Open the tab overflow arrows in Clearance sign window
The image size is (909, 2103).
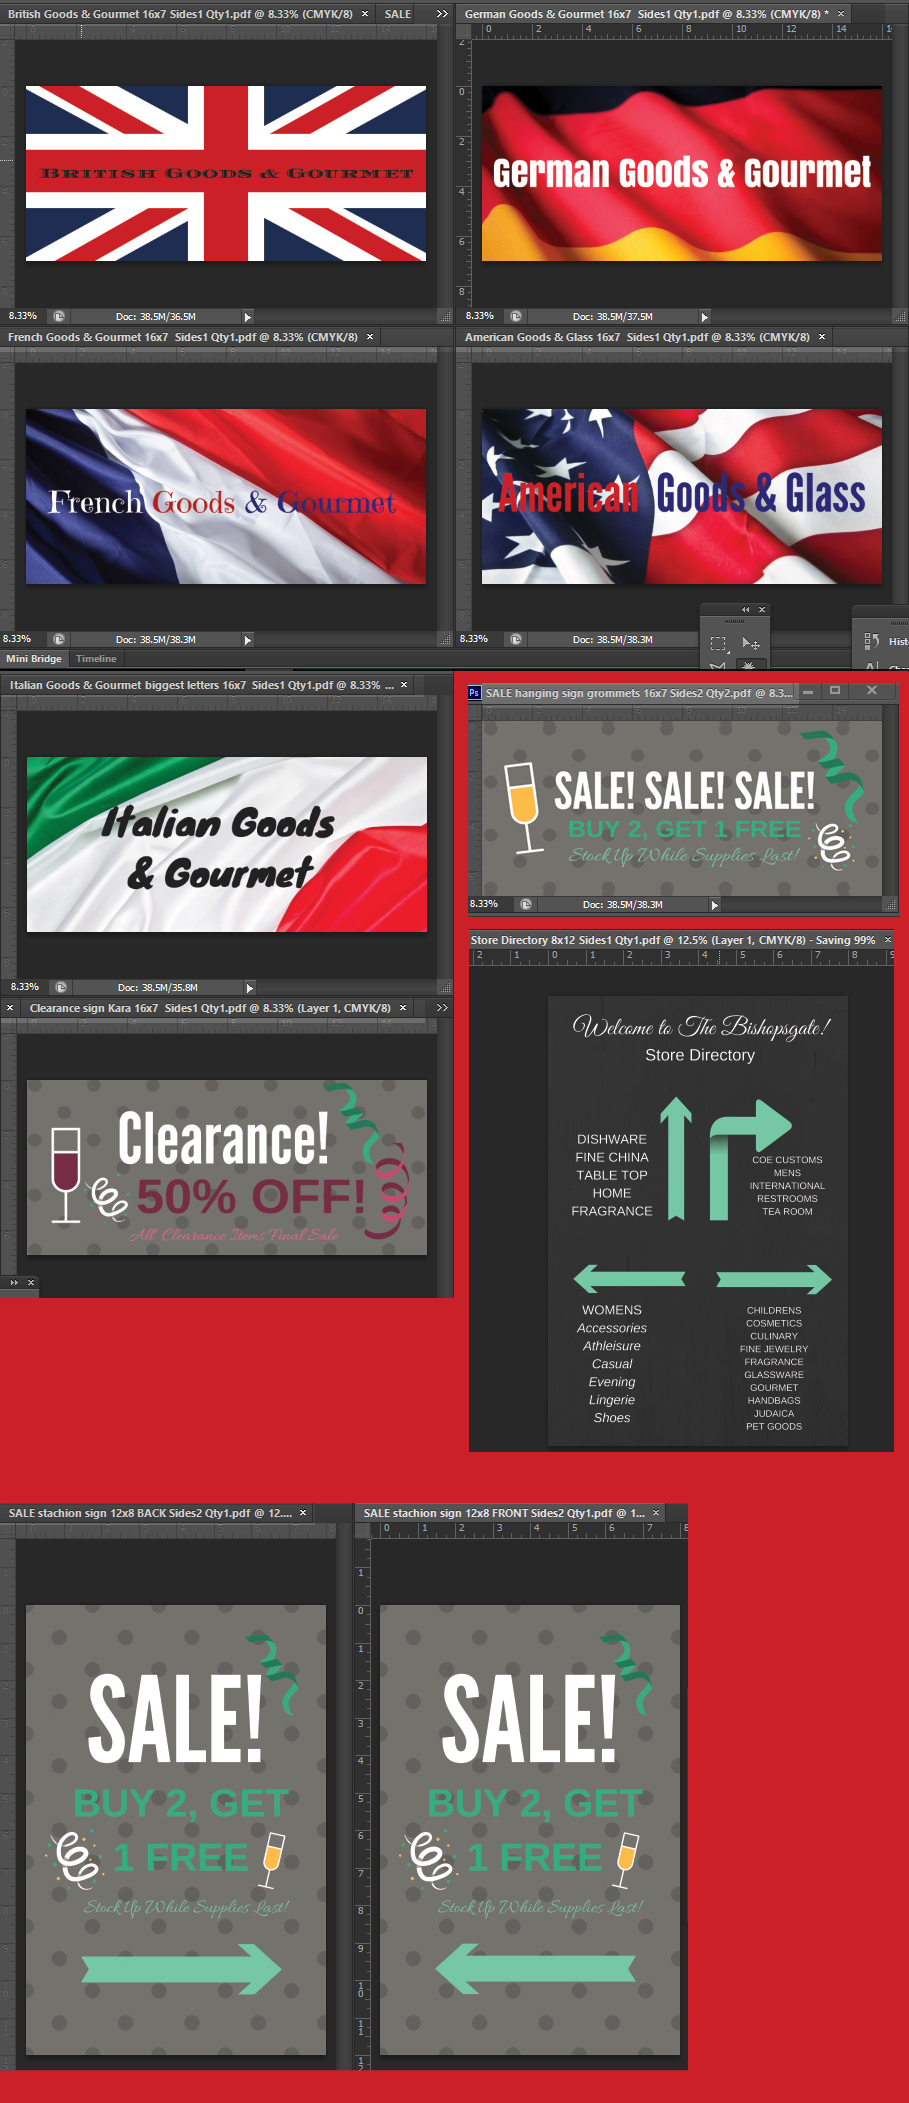(x=442, y=1008)
